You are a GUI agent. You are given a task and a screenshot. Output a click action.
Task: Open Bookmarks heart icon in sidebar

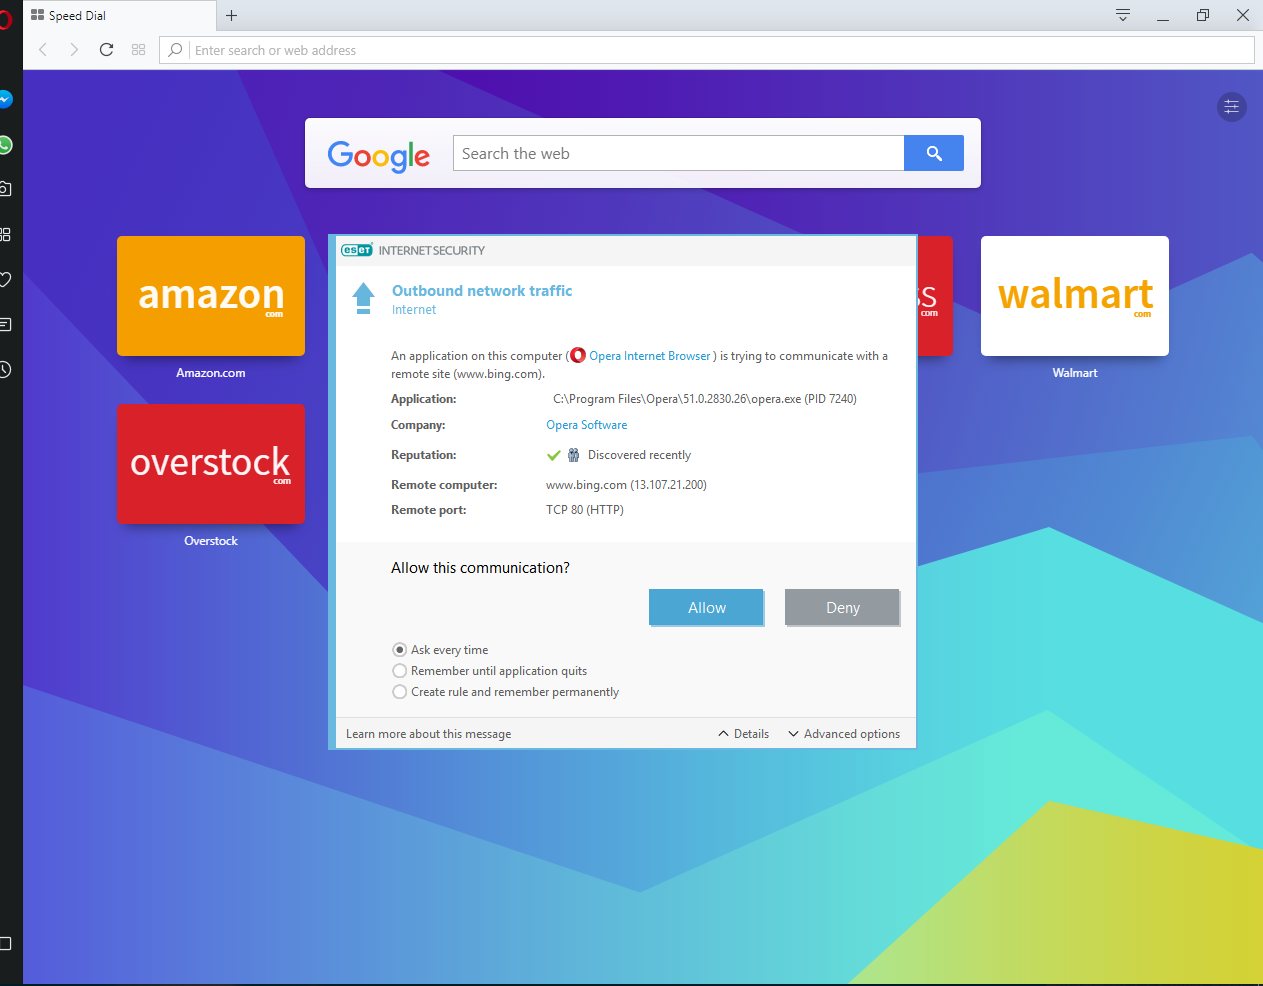[5, 279]
